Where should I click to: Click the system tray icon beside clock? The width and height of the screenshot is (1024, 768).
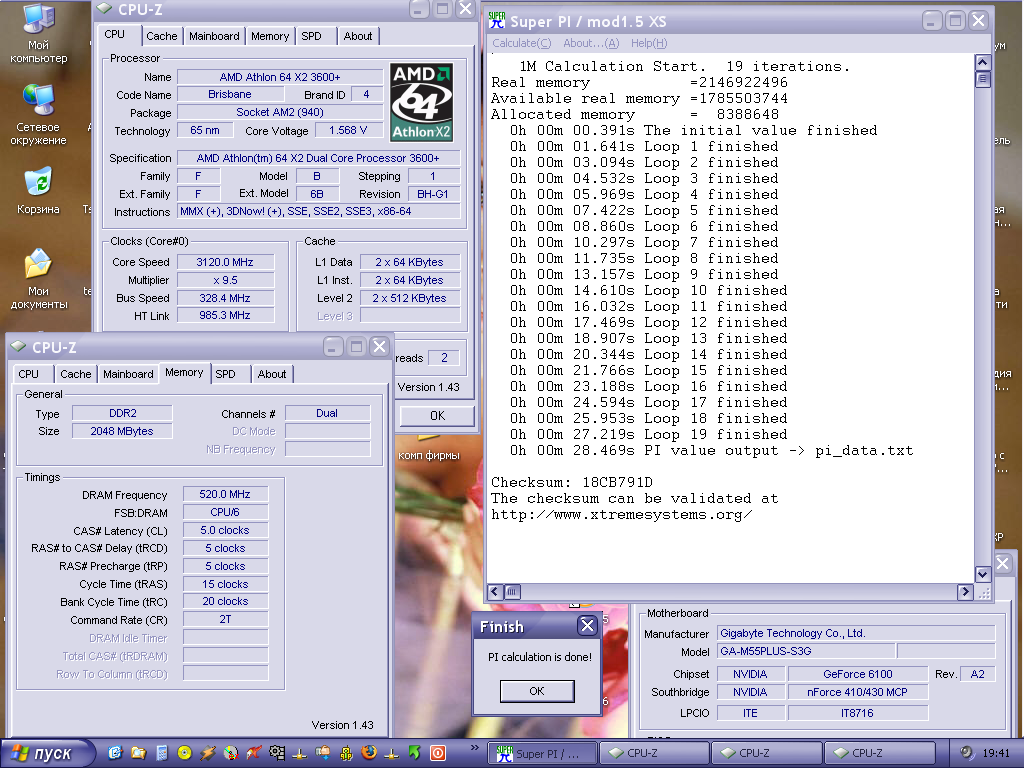(967, 752)
